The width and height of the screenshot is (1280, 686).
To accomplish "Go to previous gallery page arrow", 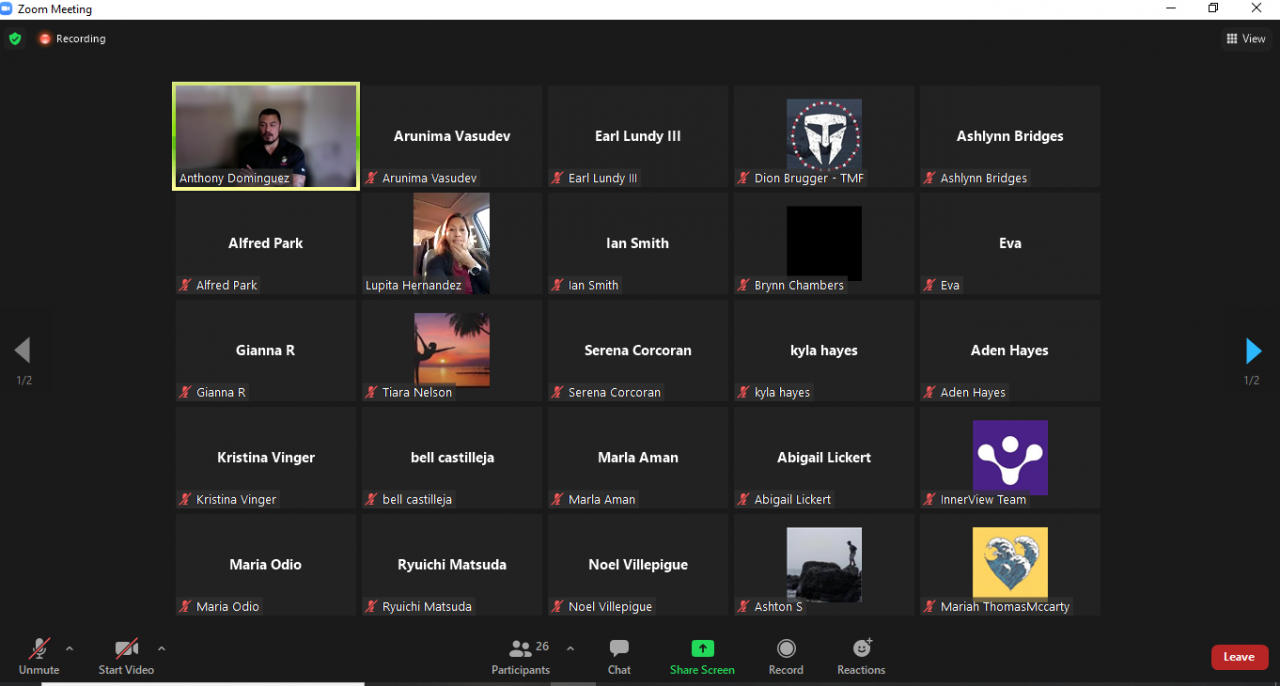I will 23,350.
